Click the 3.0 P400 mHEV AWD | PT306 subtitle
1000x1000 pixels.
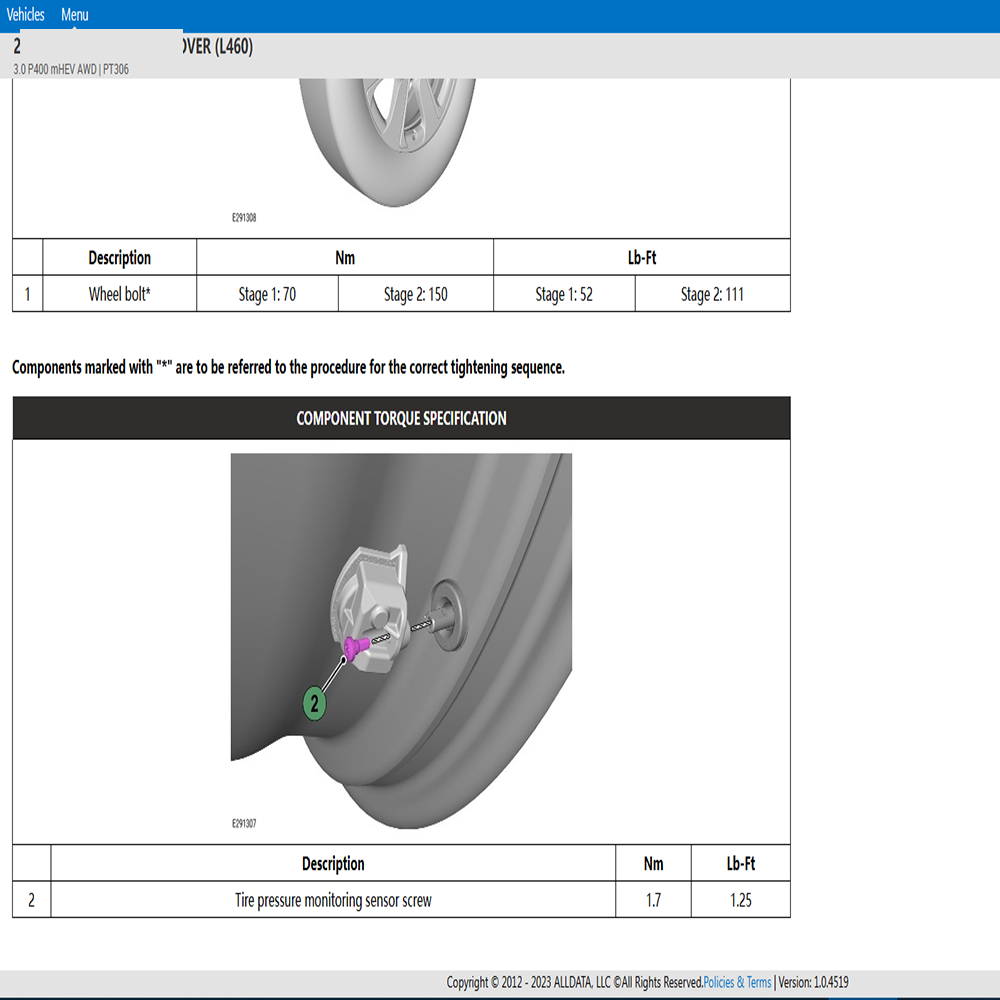coord(71,69)
